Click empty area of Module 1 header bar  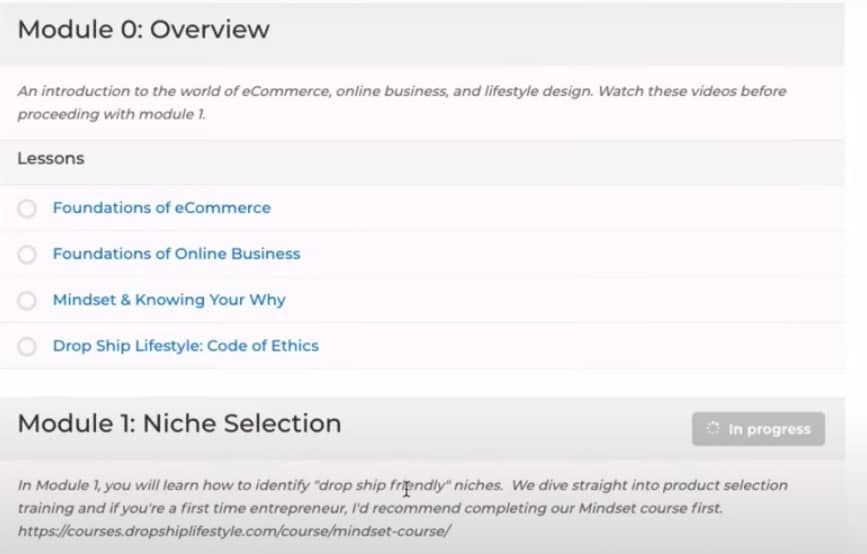[520, 424]
